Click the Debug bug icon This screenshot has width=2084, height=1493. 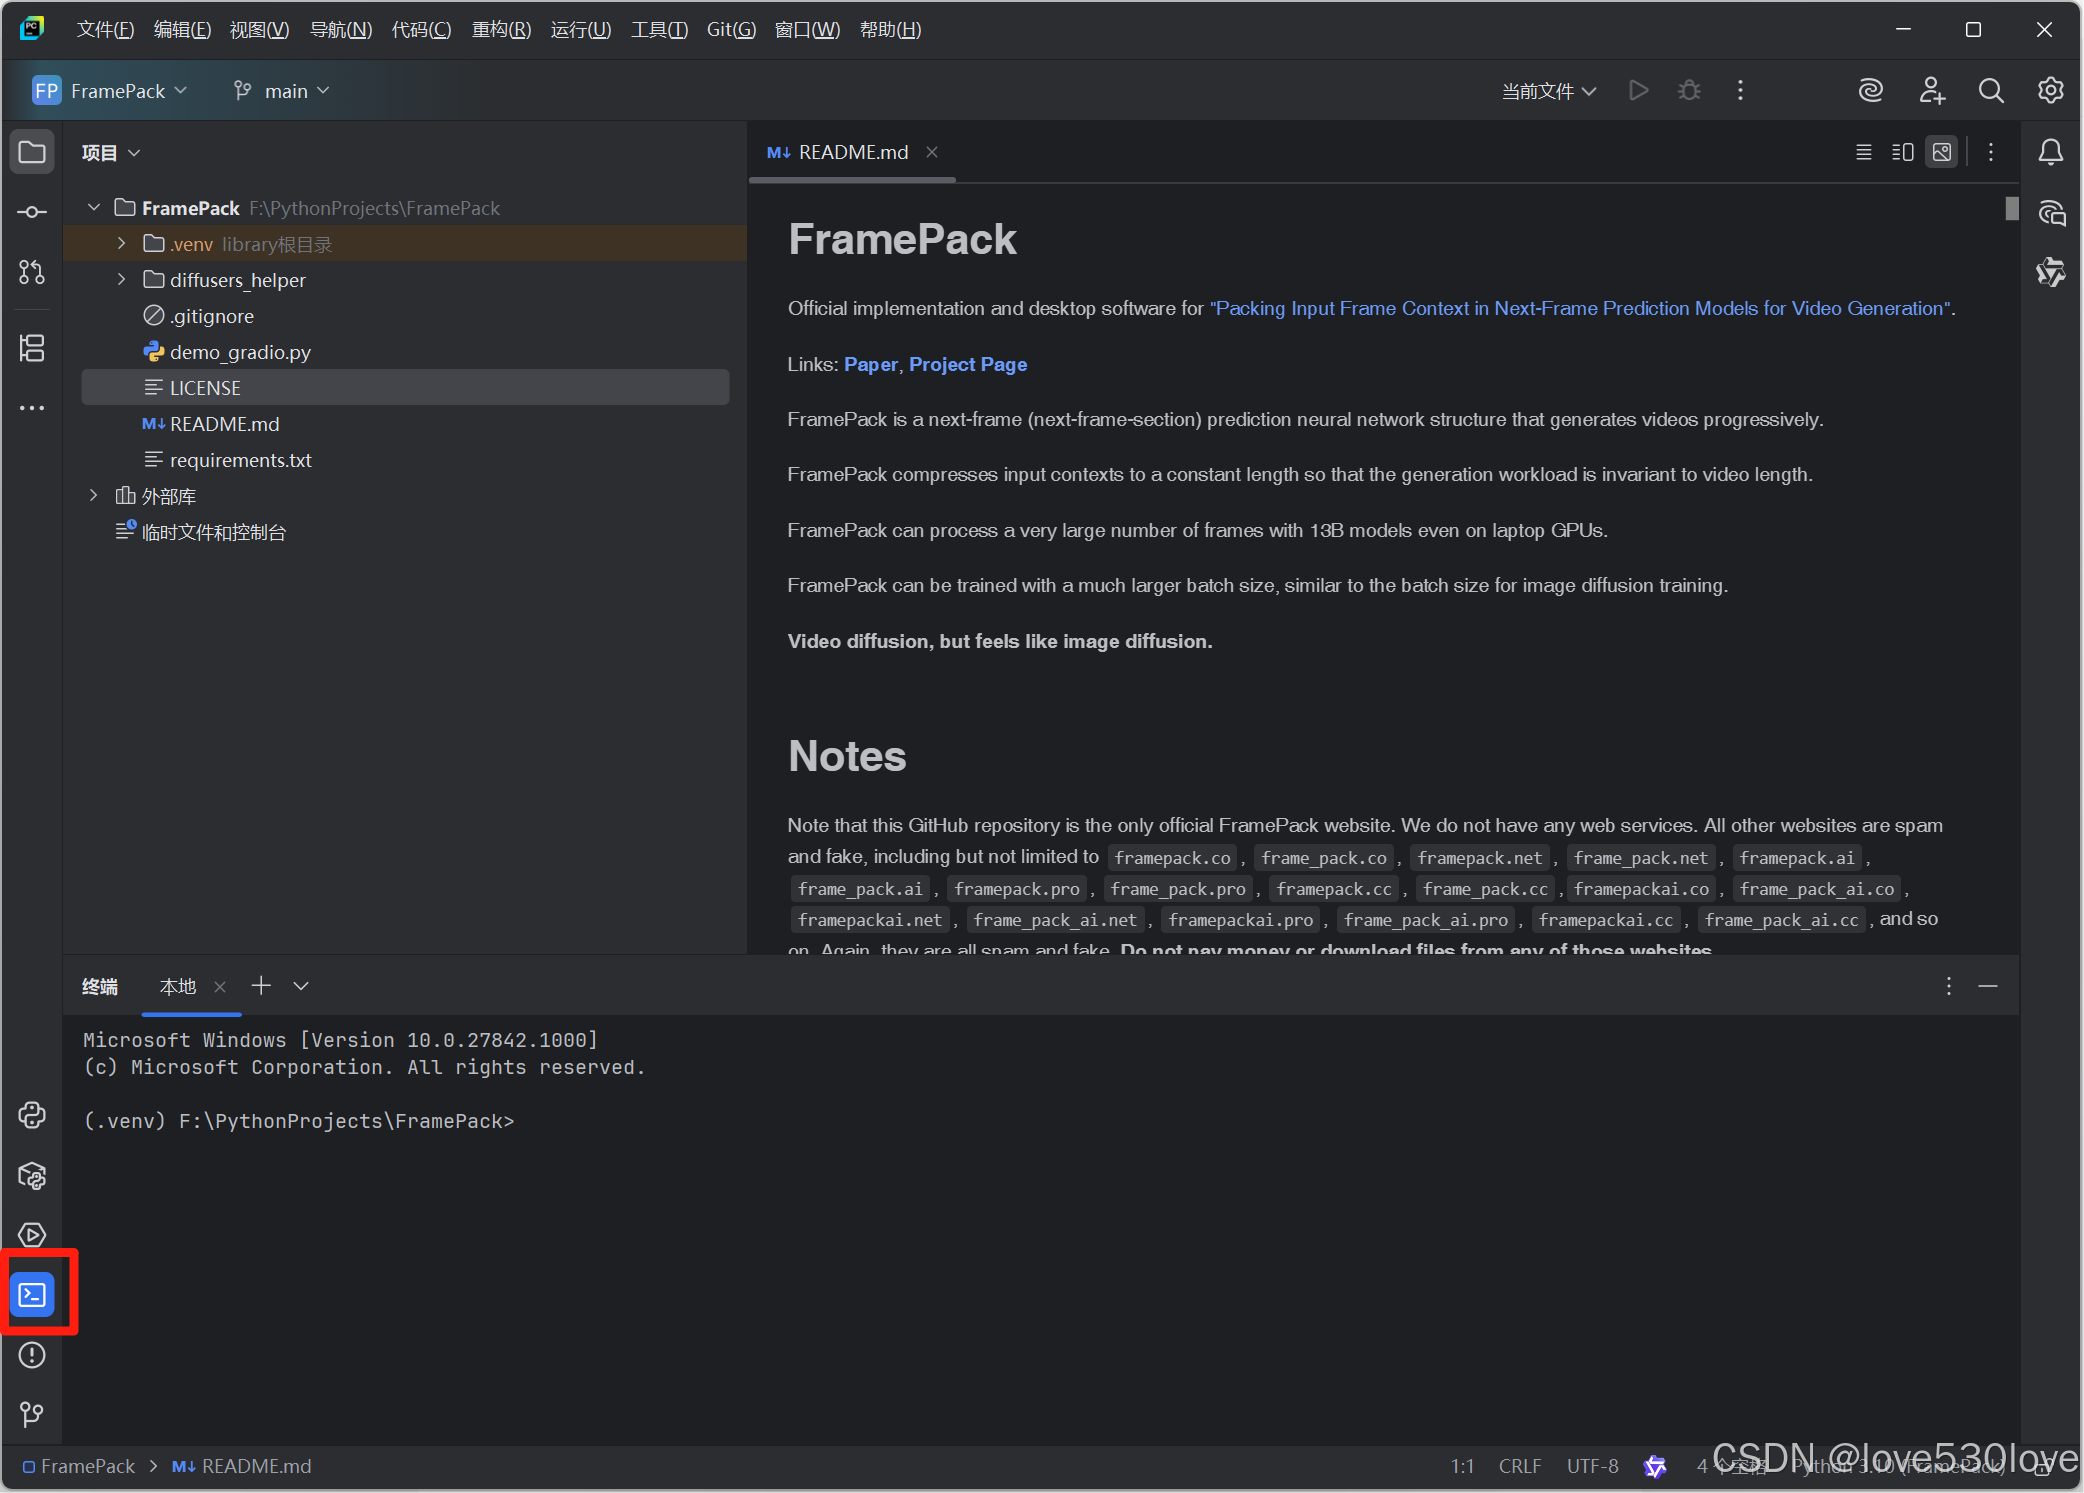[1689, 91]
